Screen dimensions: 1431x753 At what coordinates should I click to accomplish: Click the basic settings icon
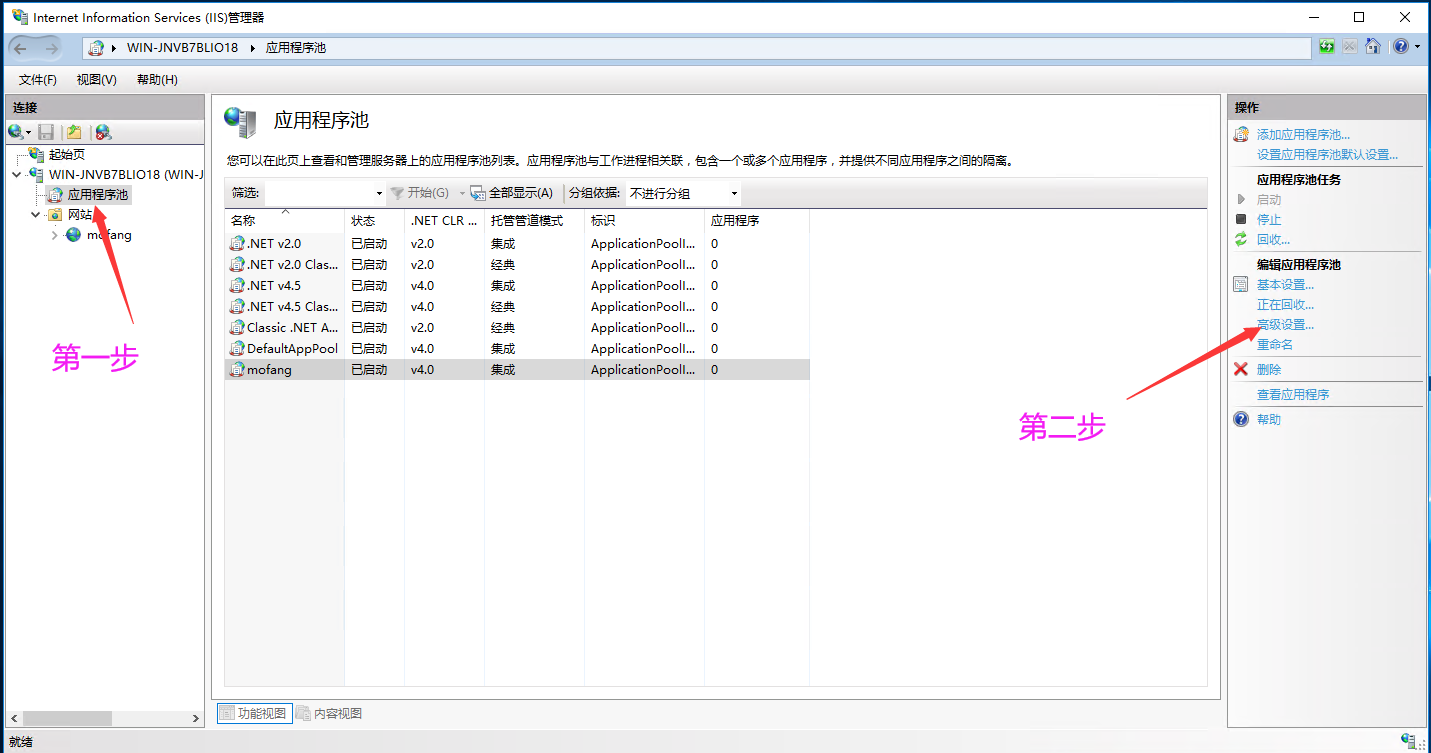point(1241,284)
